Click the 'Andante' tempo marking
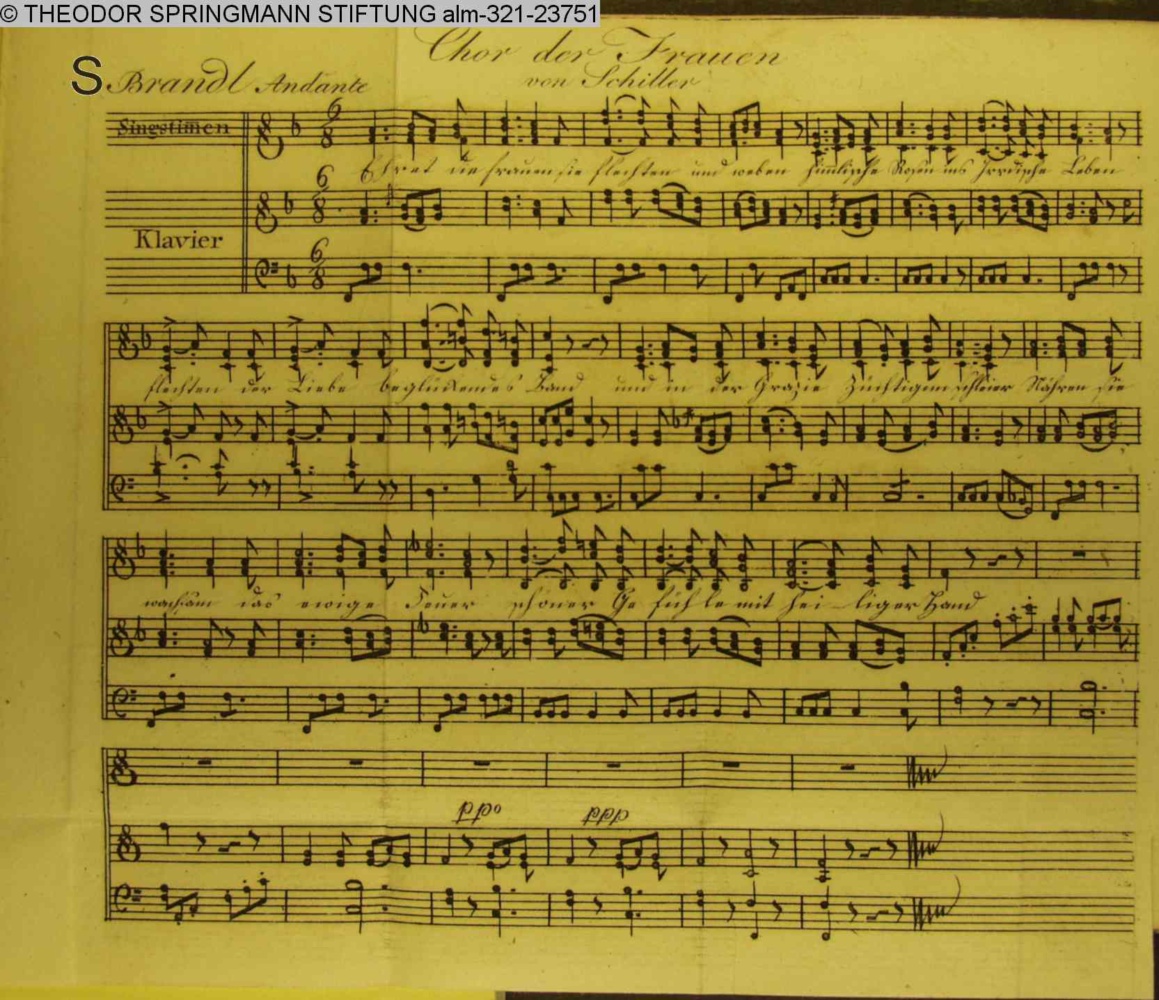The image size is (1159, 1000). coord(312,86)
